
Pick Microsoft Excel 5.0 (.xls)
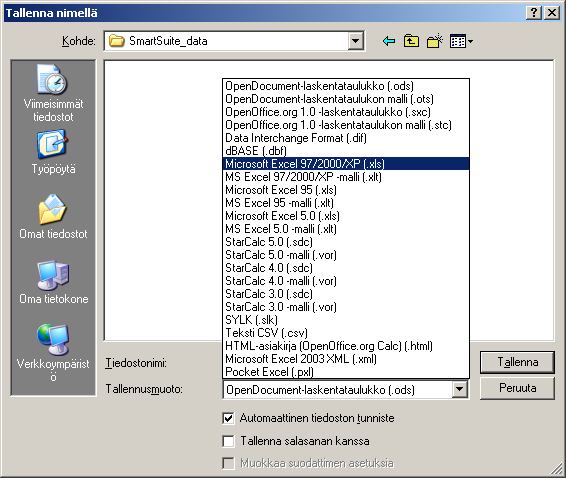[346, 216]
